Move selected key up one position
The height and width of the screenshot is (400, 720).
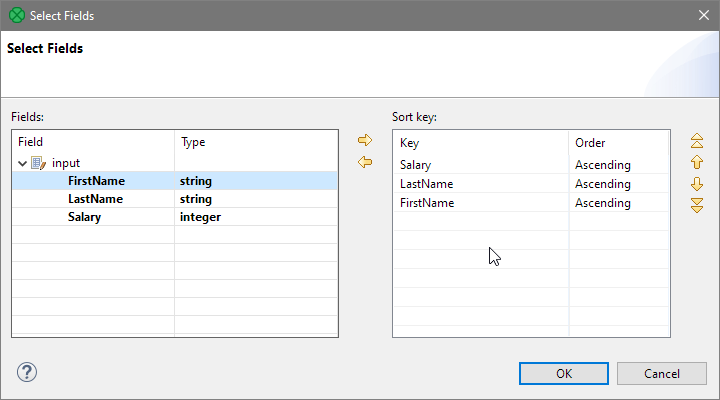697,162
